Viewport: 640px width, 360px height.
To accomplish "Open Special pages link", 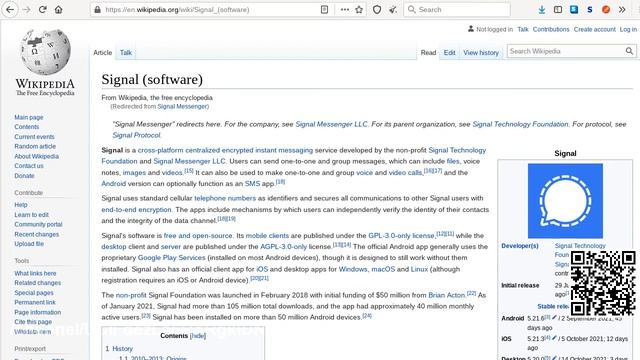I will pyautogui.click(x=34, y=293).
